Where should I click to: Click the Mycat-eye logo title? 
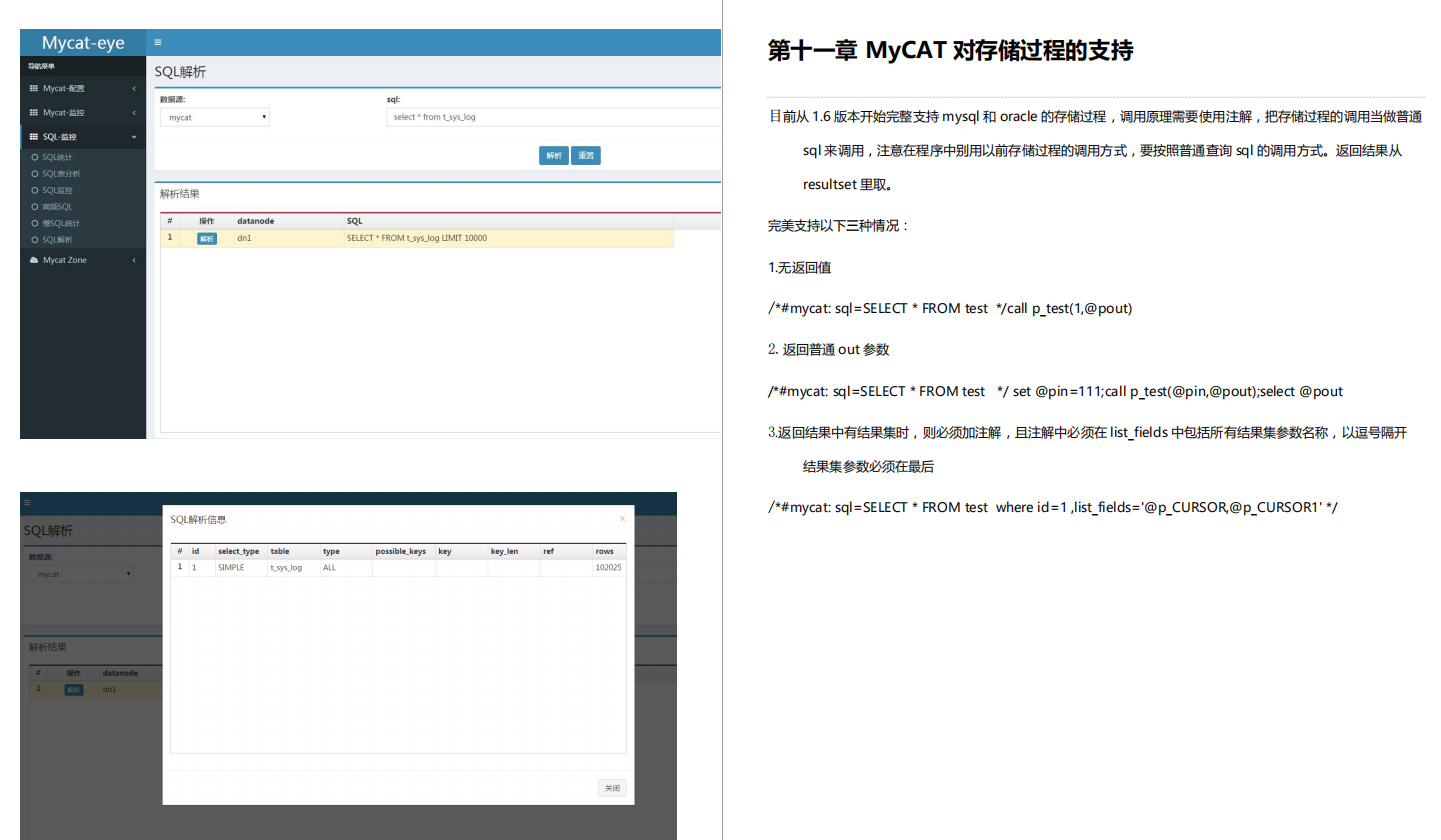coord(83,42)
